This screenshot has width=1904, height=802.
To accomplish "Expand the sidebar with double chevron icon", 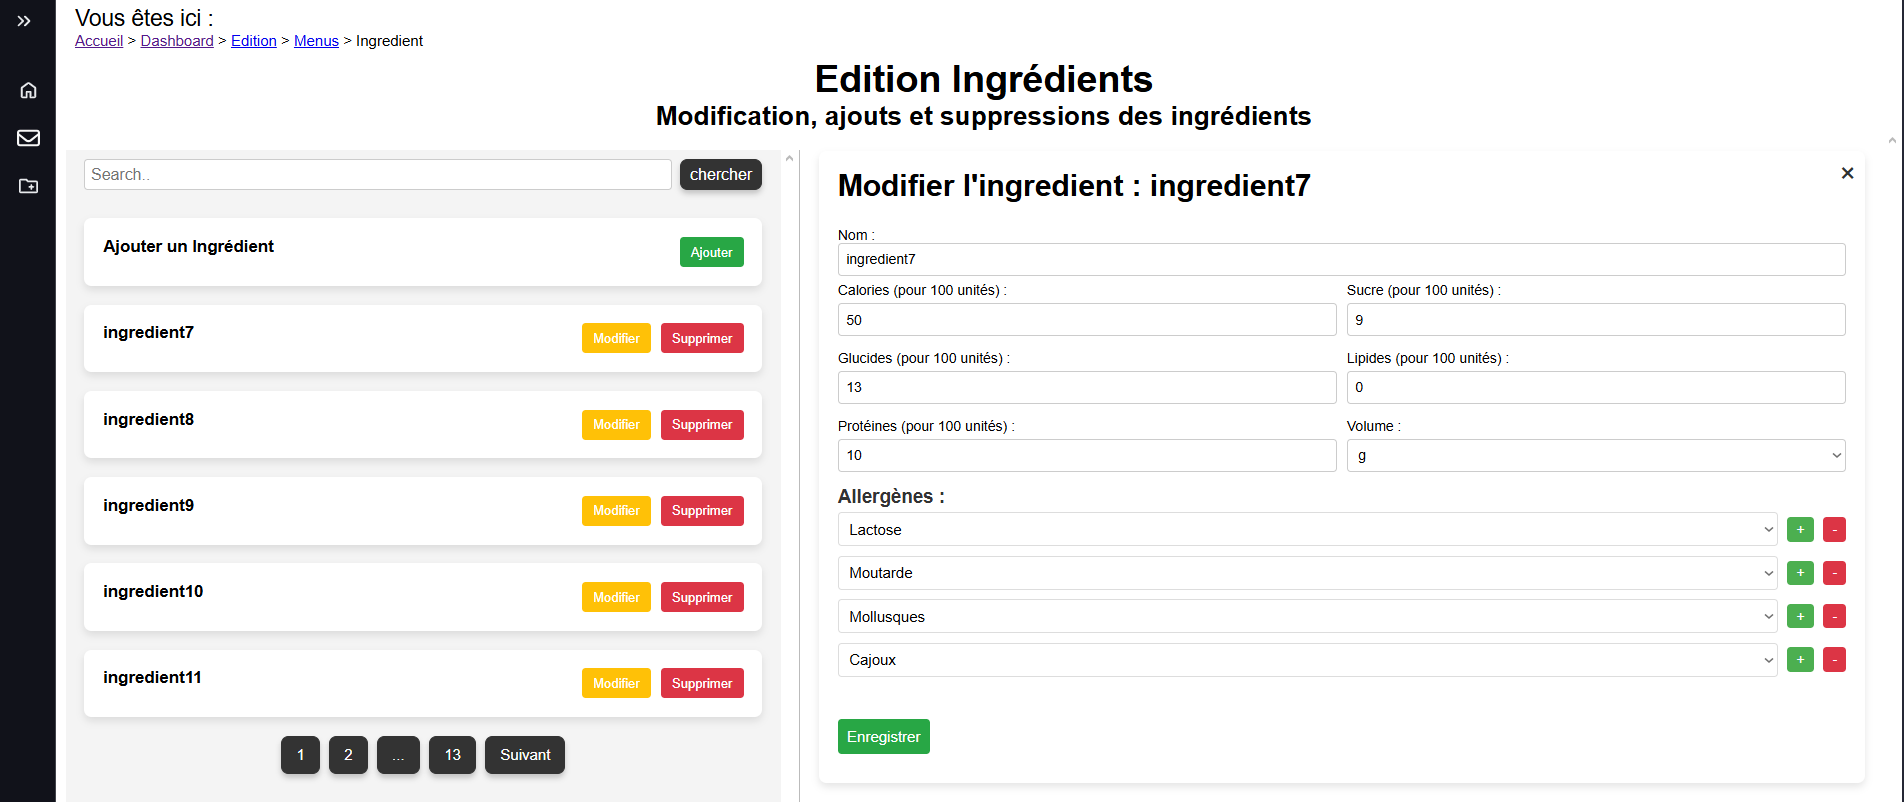I will [24, 21].
